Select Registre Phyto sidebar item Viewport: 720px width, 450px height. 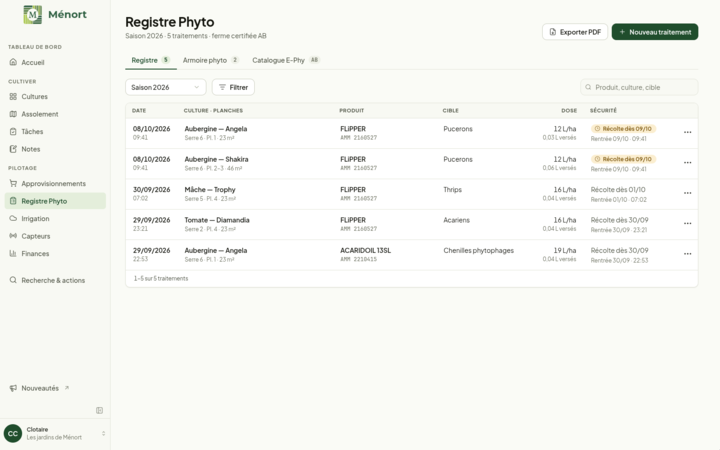55,201
